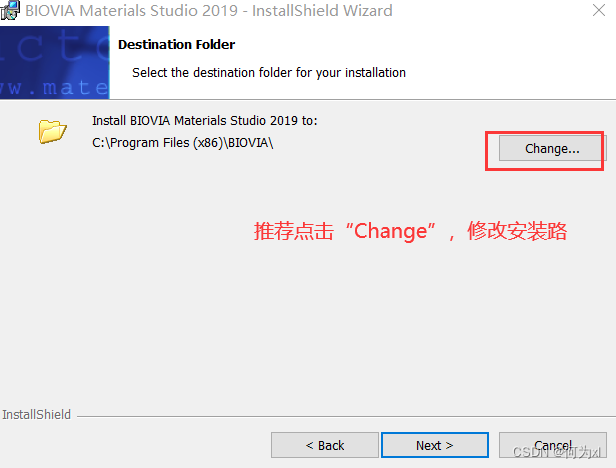
Task: Go to the previous step with Back
Action: (x=324, y=445)
